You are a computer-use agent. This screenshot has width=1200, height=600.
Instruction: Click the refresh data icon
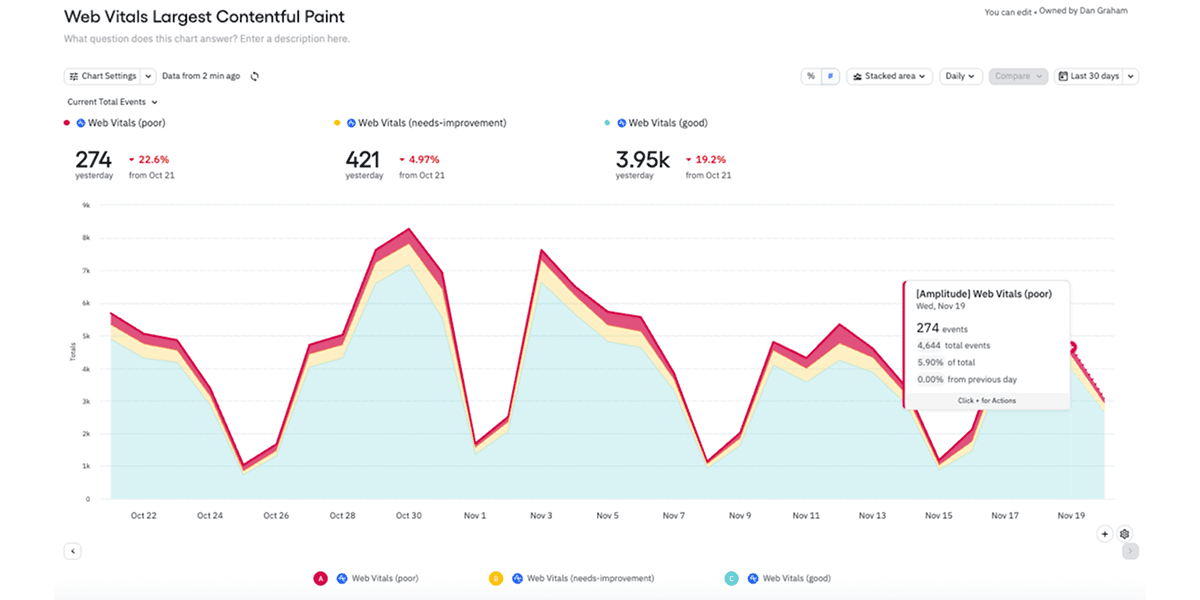coord(255,76)
